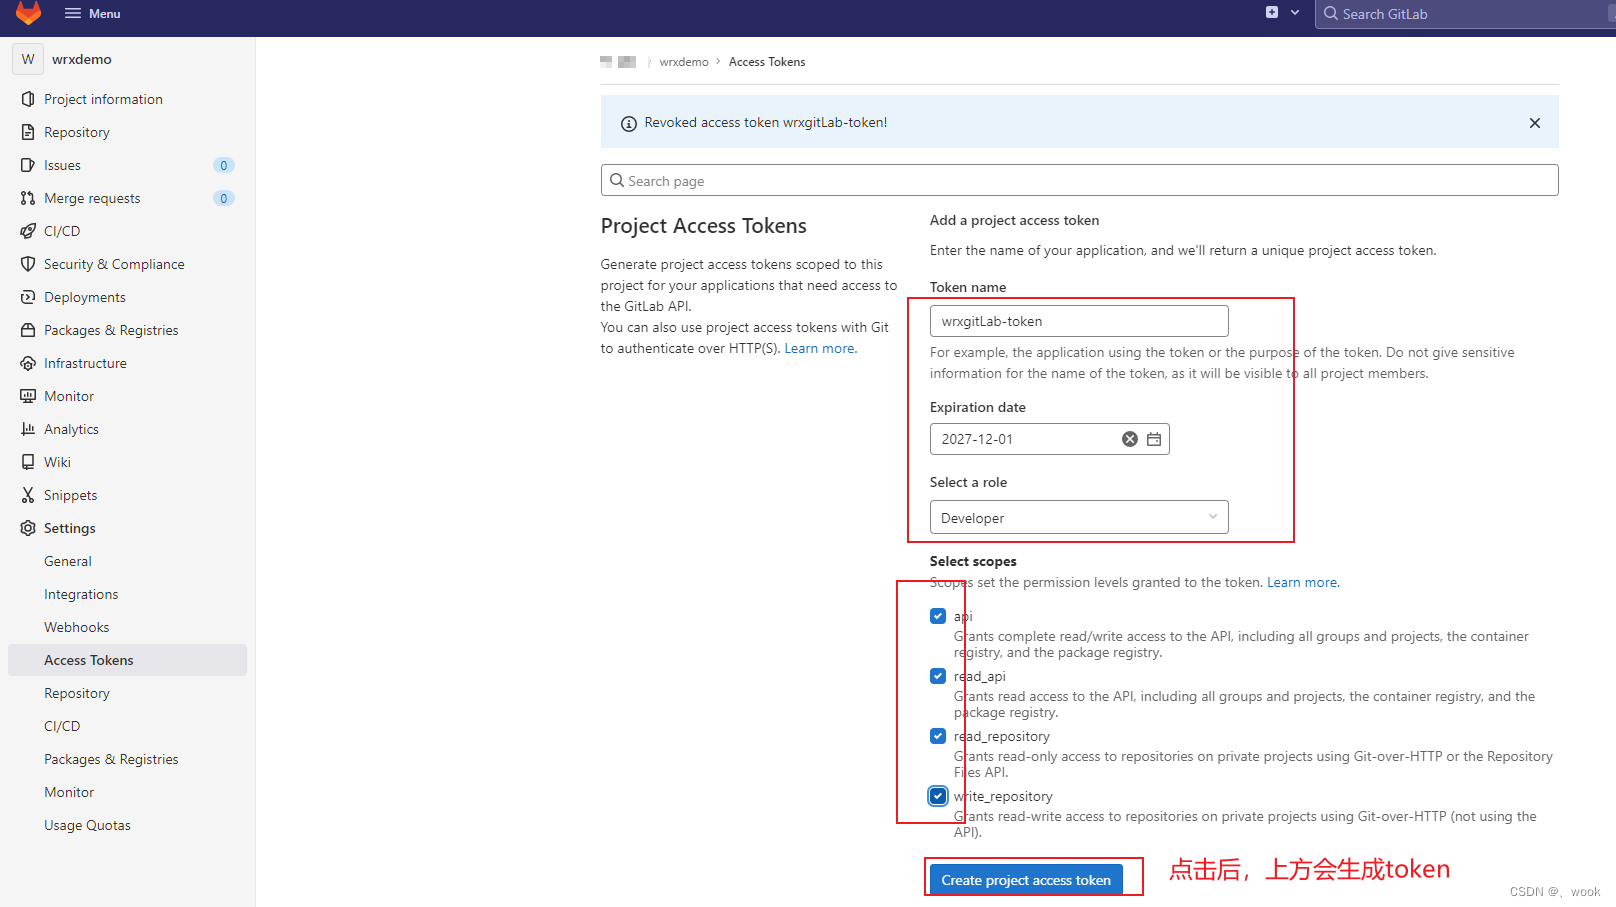Toggle the api scope checkbox

938,616
